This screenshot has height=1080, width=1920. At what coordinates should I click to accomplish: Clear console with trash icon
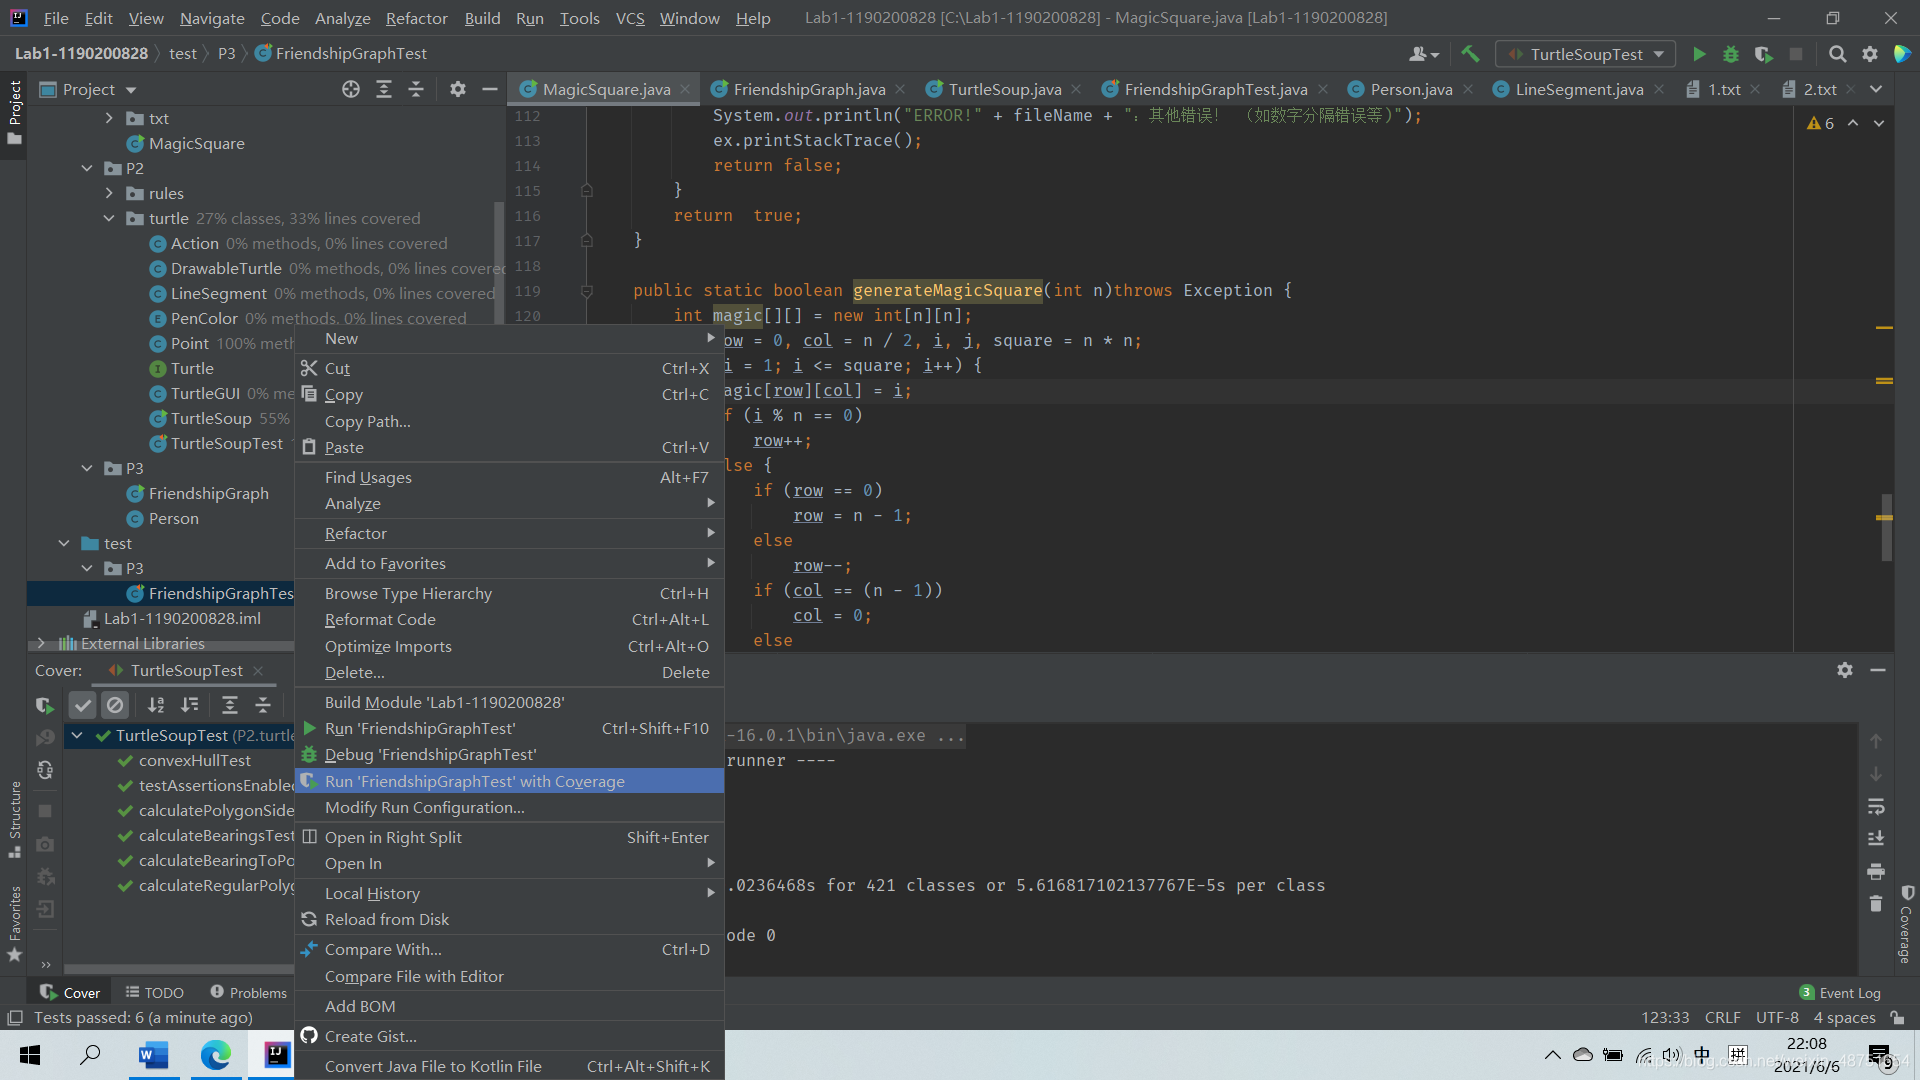coord(1876,904)
